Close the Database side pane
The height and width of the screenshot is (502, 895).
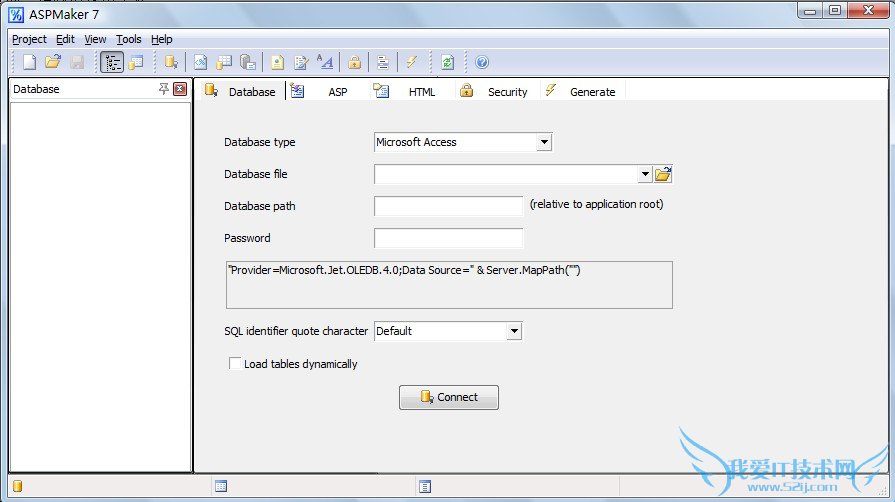180,89
